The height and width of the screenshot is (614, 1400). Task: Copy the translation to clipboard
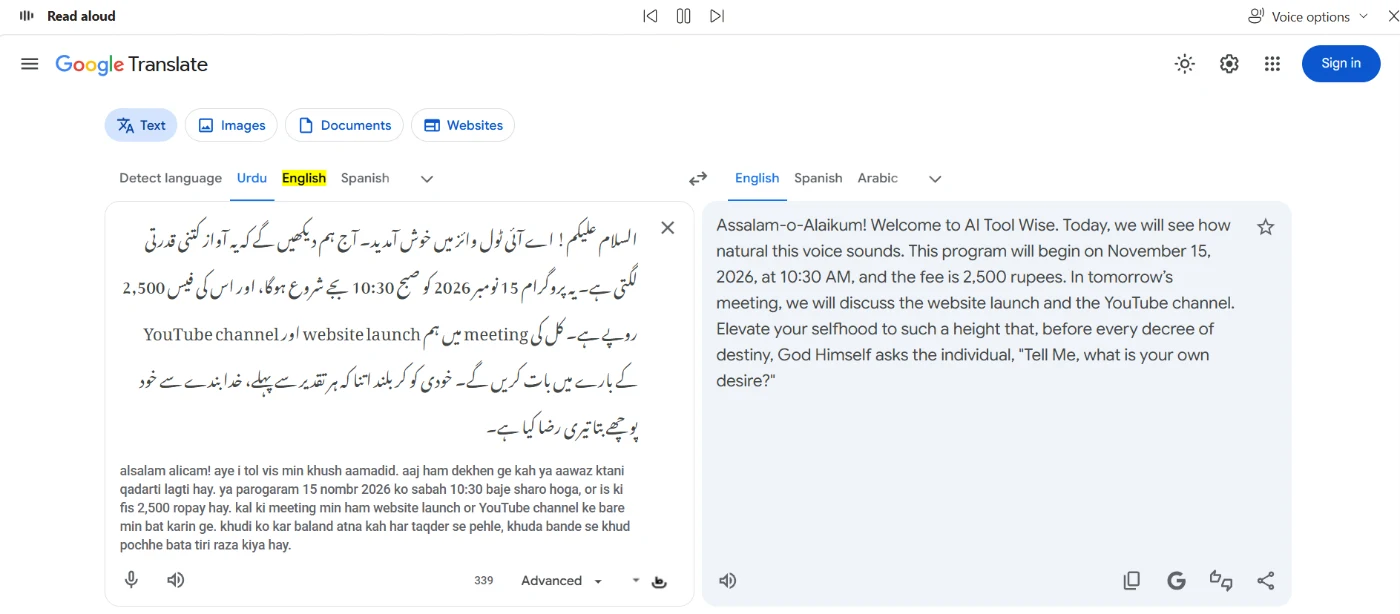pos(1132,580)
